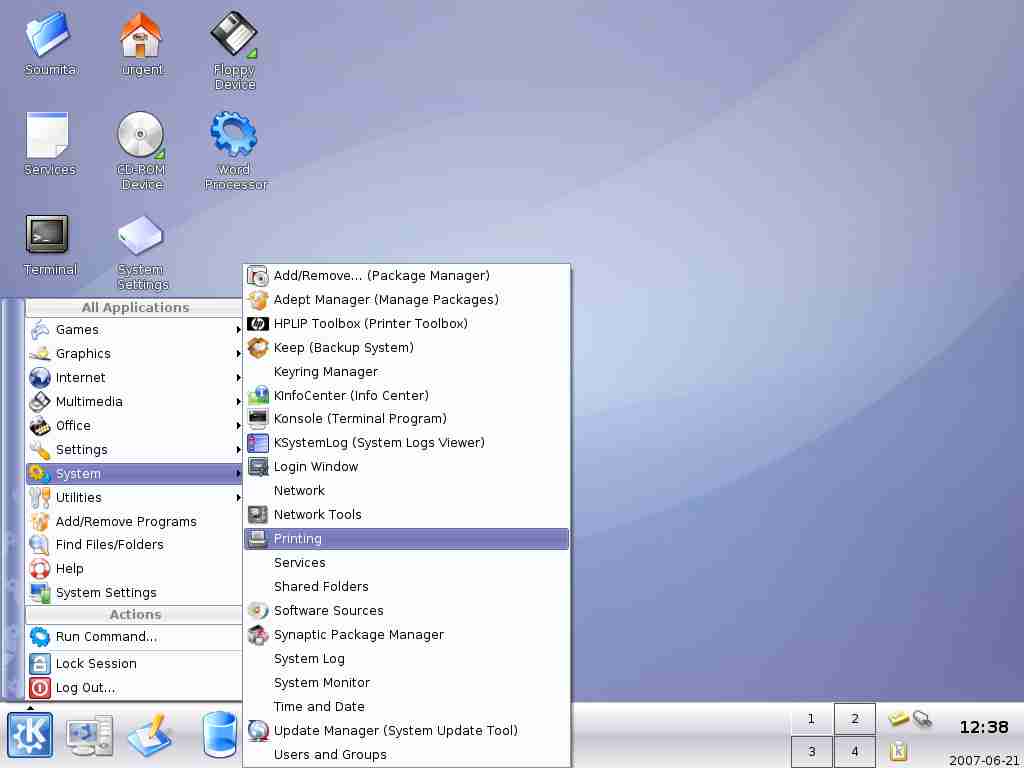Open Update Manager (System Update Tool)
This screenshot has height=768, width=1024.
(x=406, y=731)
